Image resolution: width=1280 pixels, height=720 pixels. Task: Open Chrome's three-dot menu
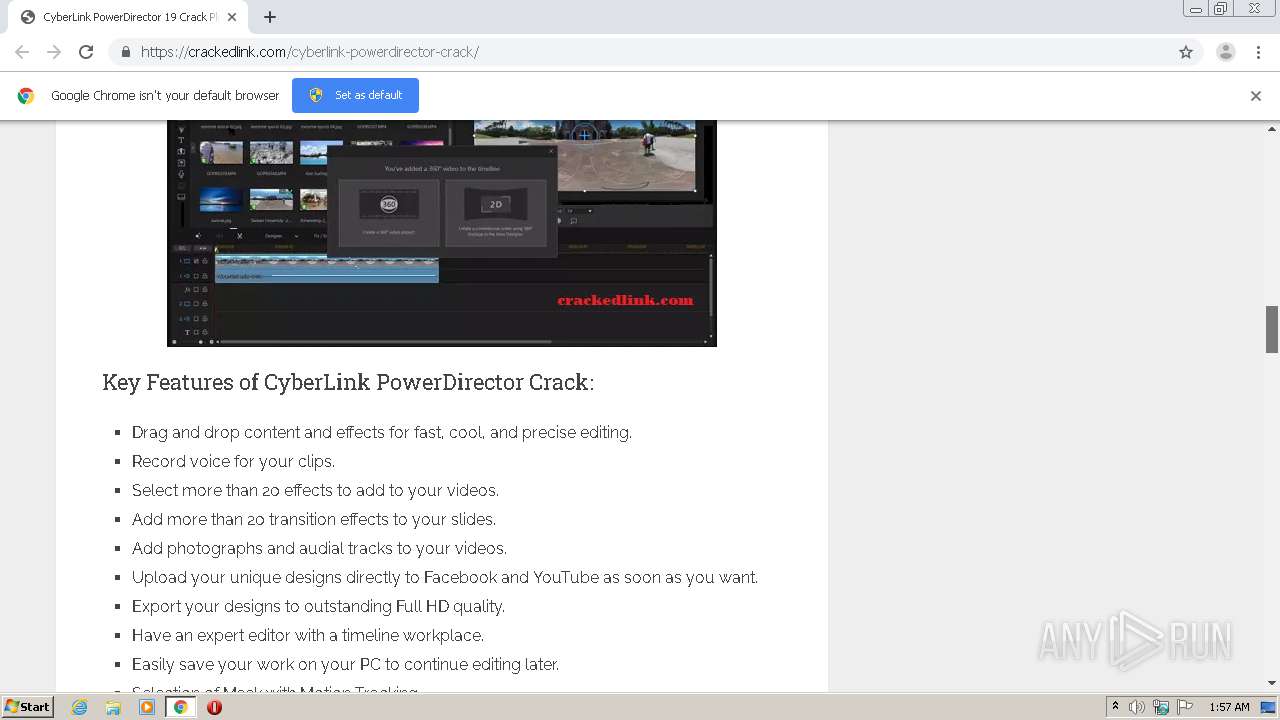click(x=1258, y=52)
